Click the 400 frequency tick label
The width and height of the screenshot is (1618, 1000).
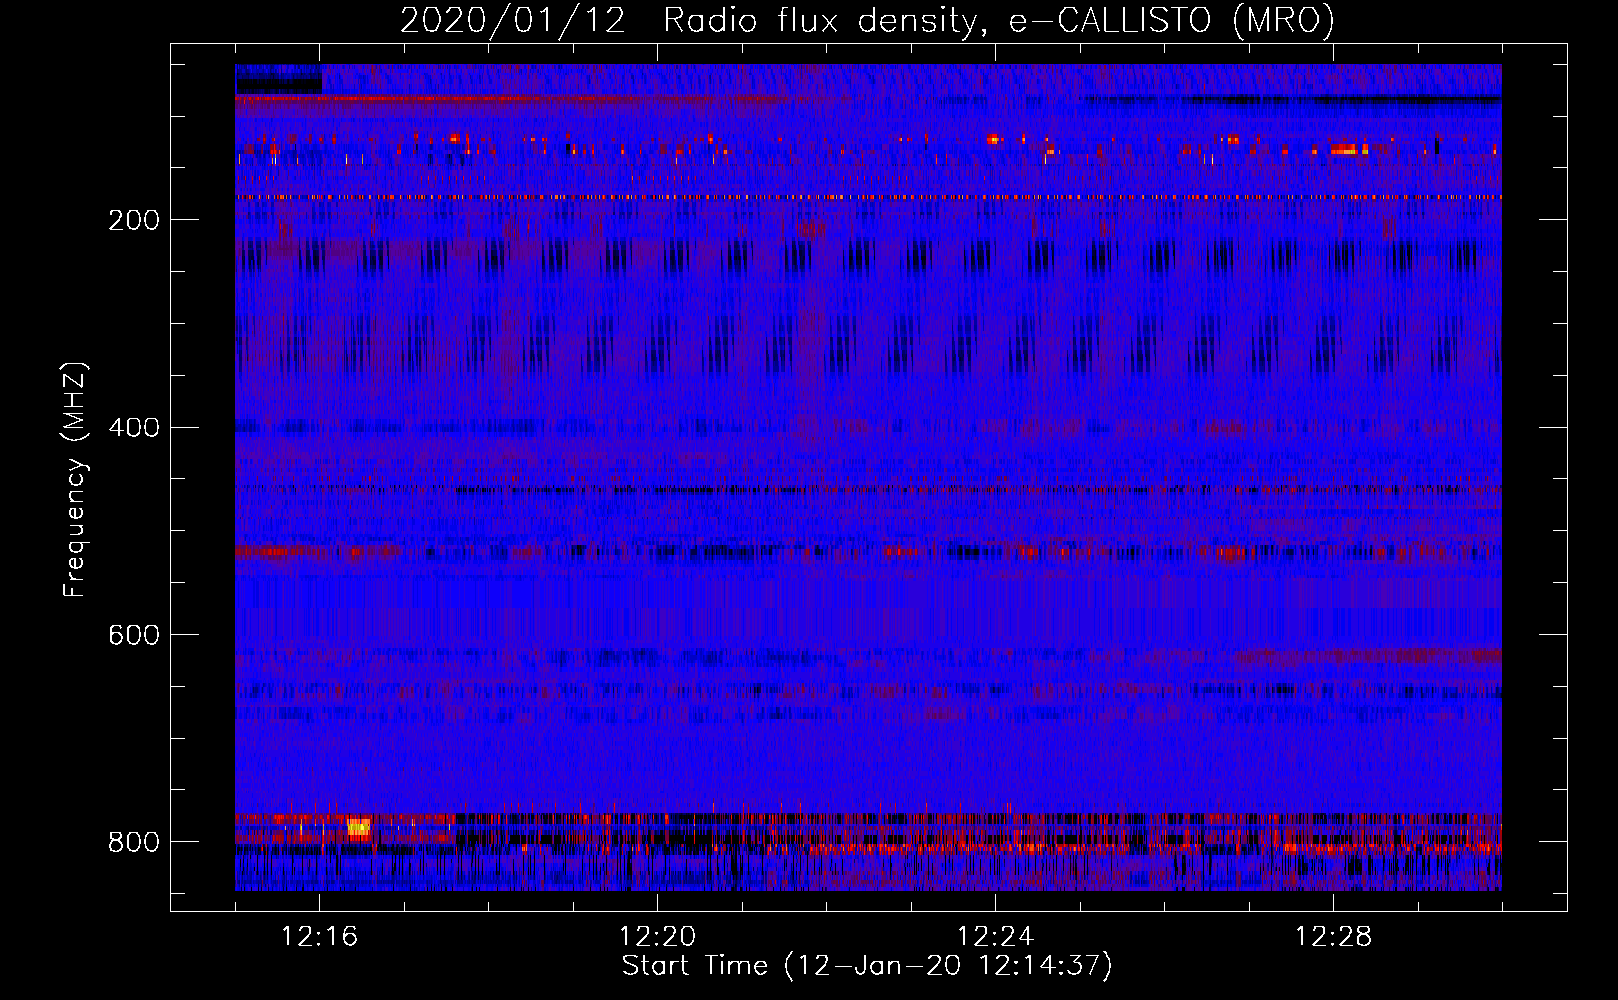[134, 428]
